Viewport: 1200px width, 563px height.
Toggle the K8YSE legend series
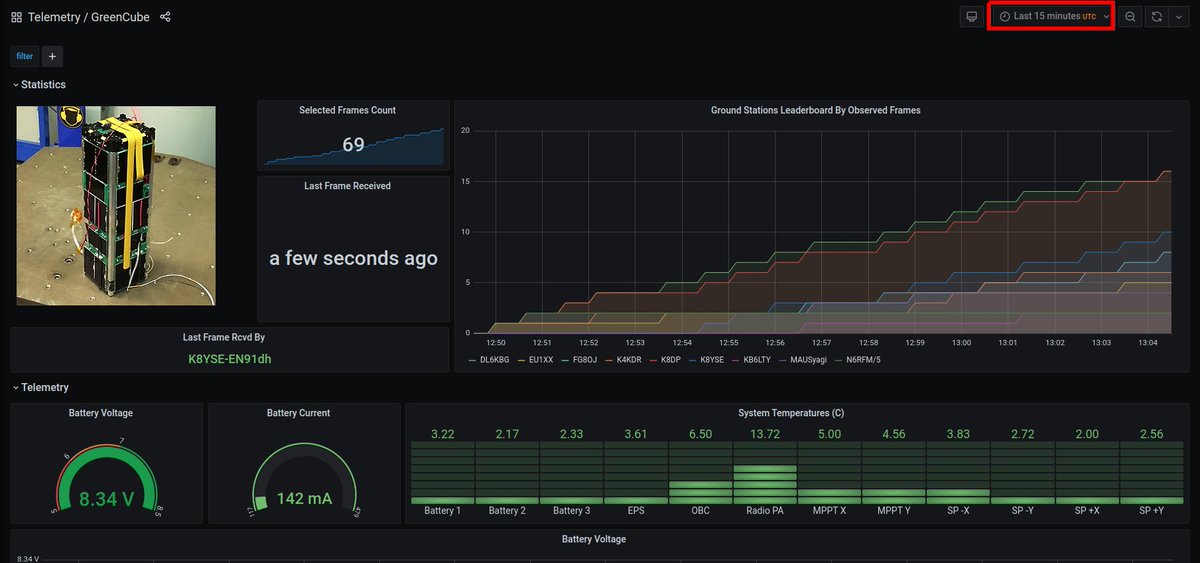[x=712, y=359]
